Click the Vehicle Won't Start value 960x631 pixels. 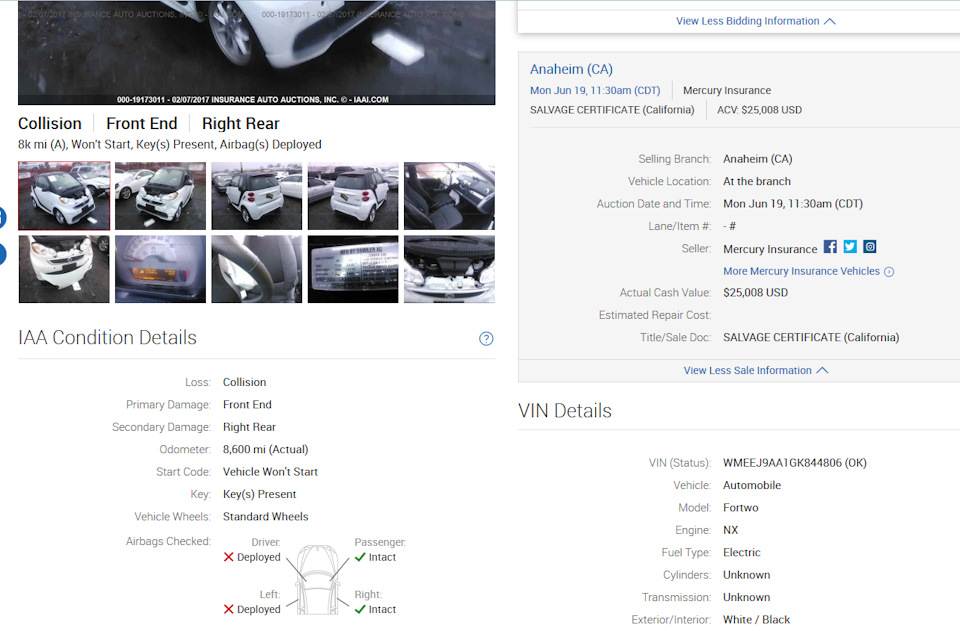click(x=270, y=472)
